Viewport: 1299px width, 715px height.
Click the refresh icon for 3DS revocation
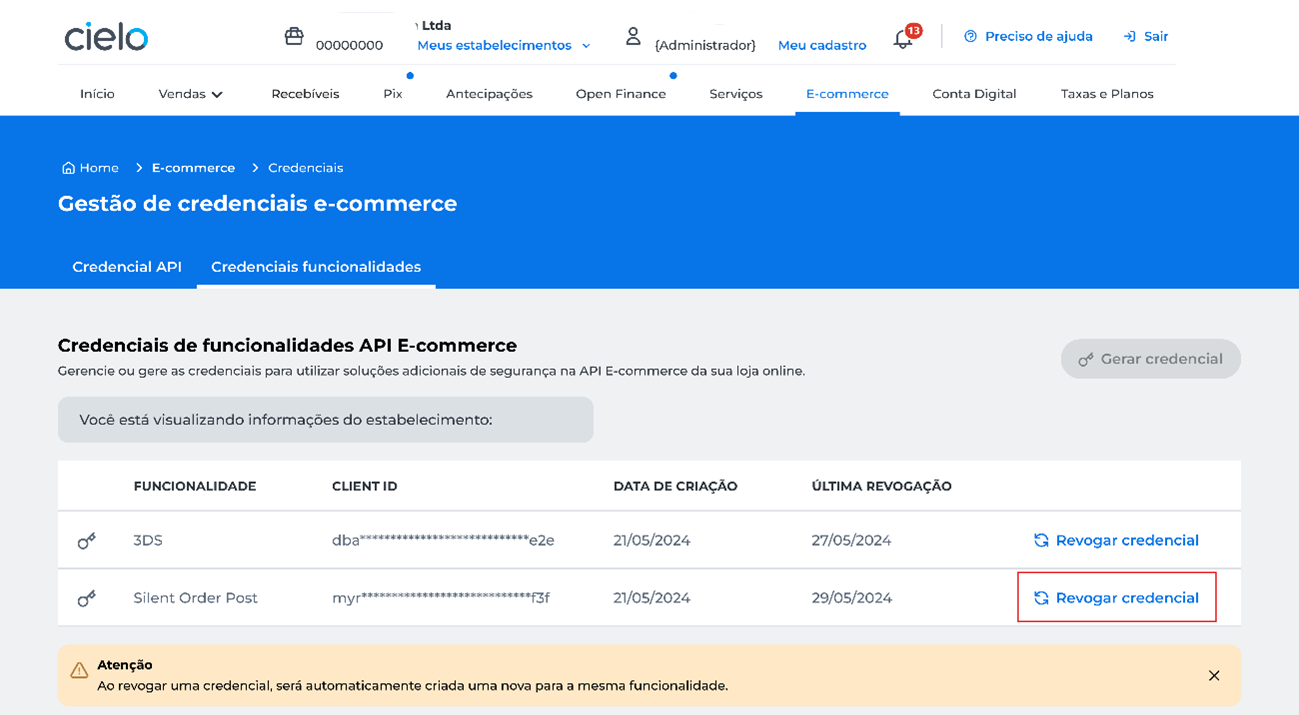click(x=1041, y=540)
